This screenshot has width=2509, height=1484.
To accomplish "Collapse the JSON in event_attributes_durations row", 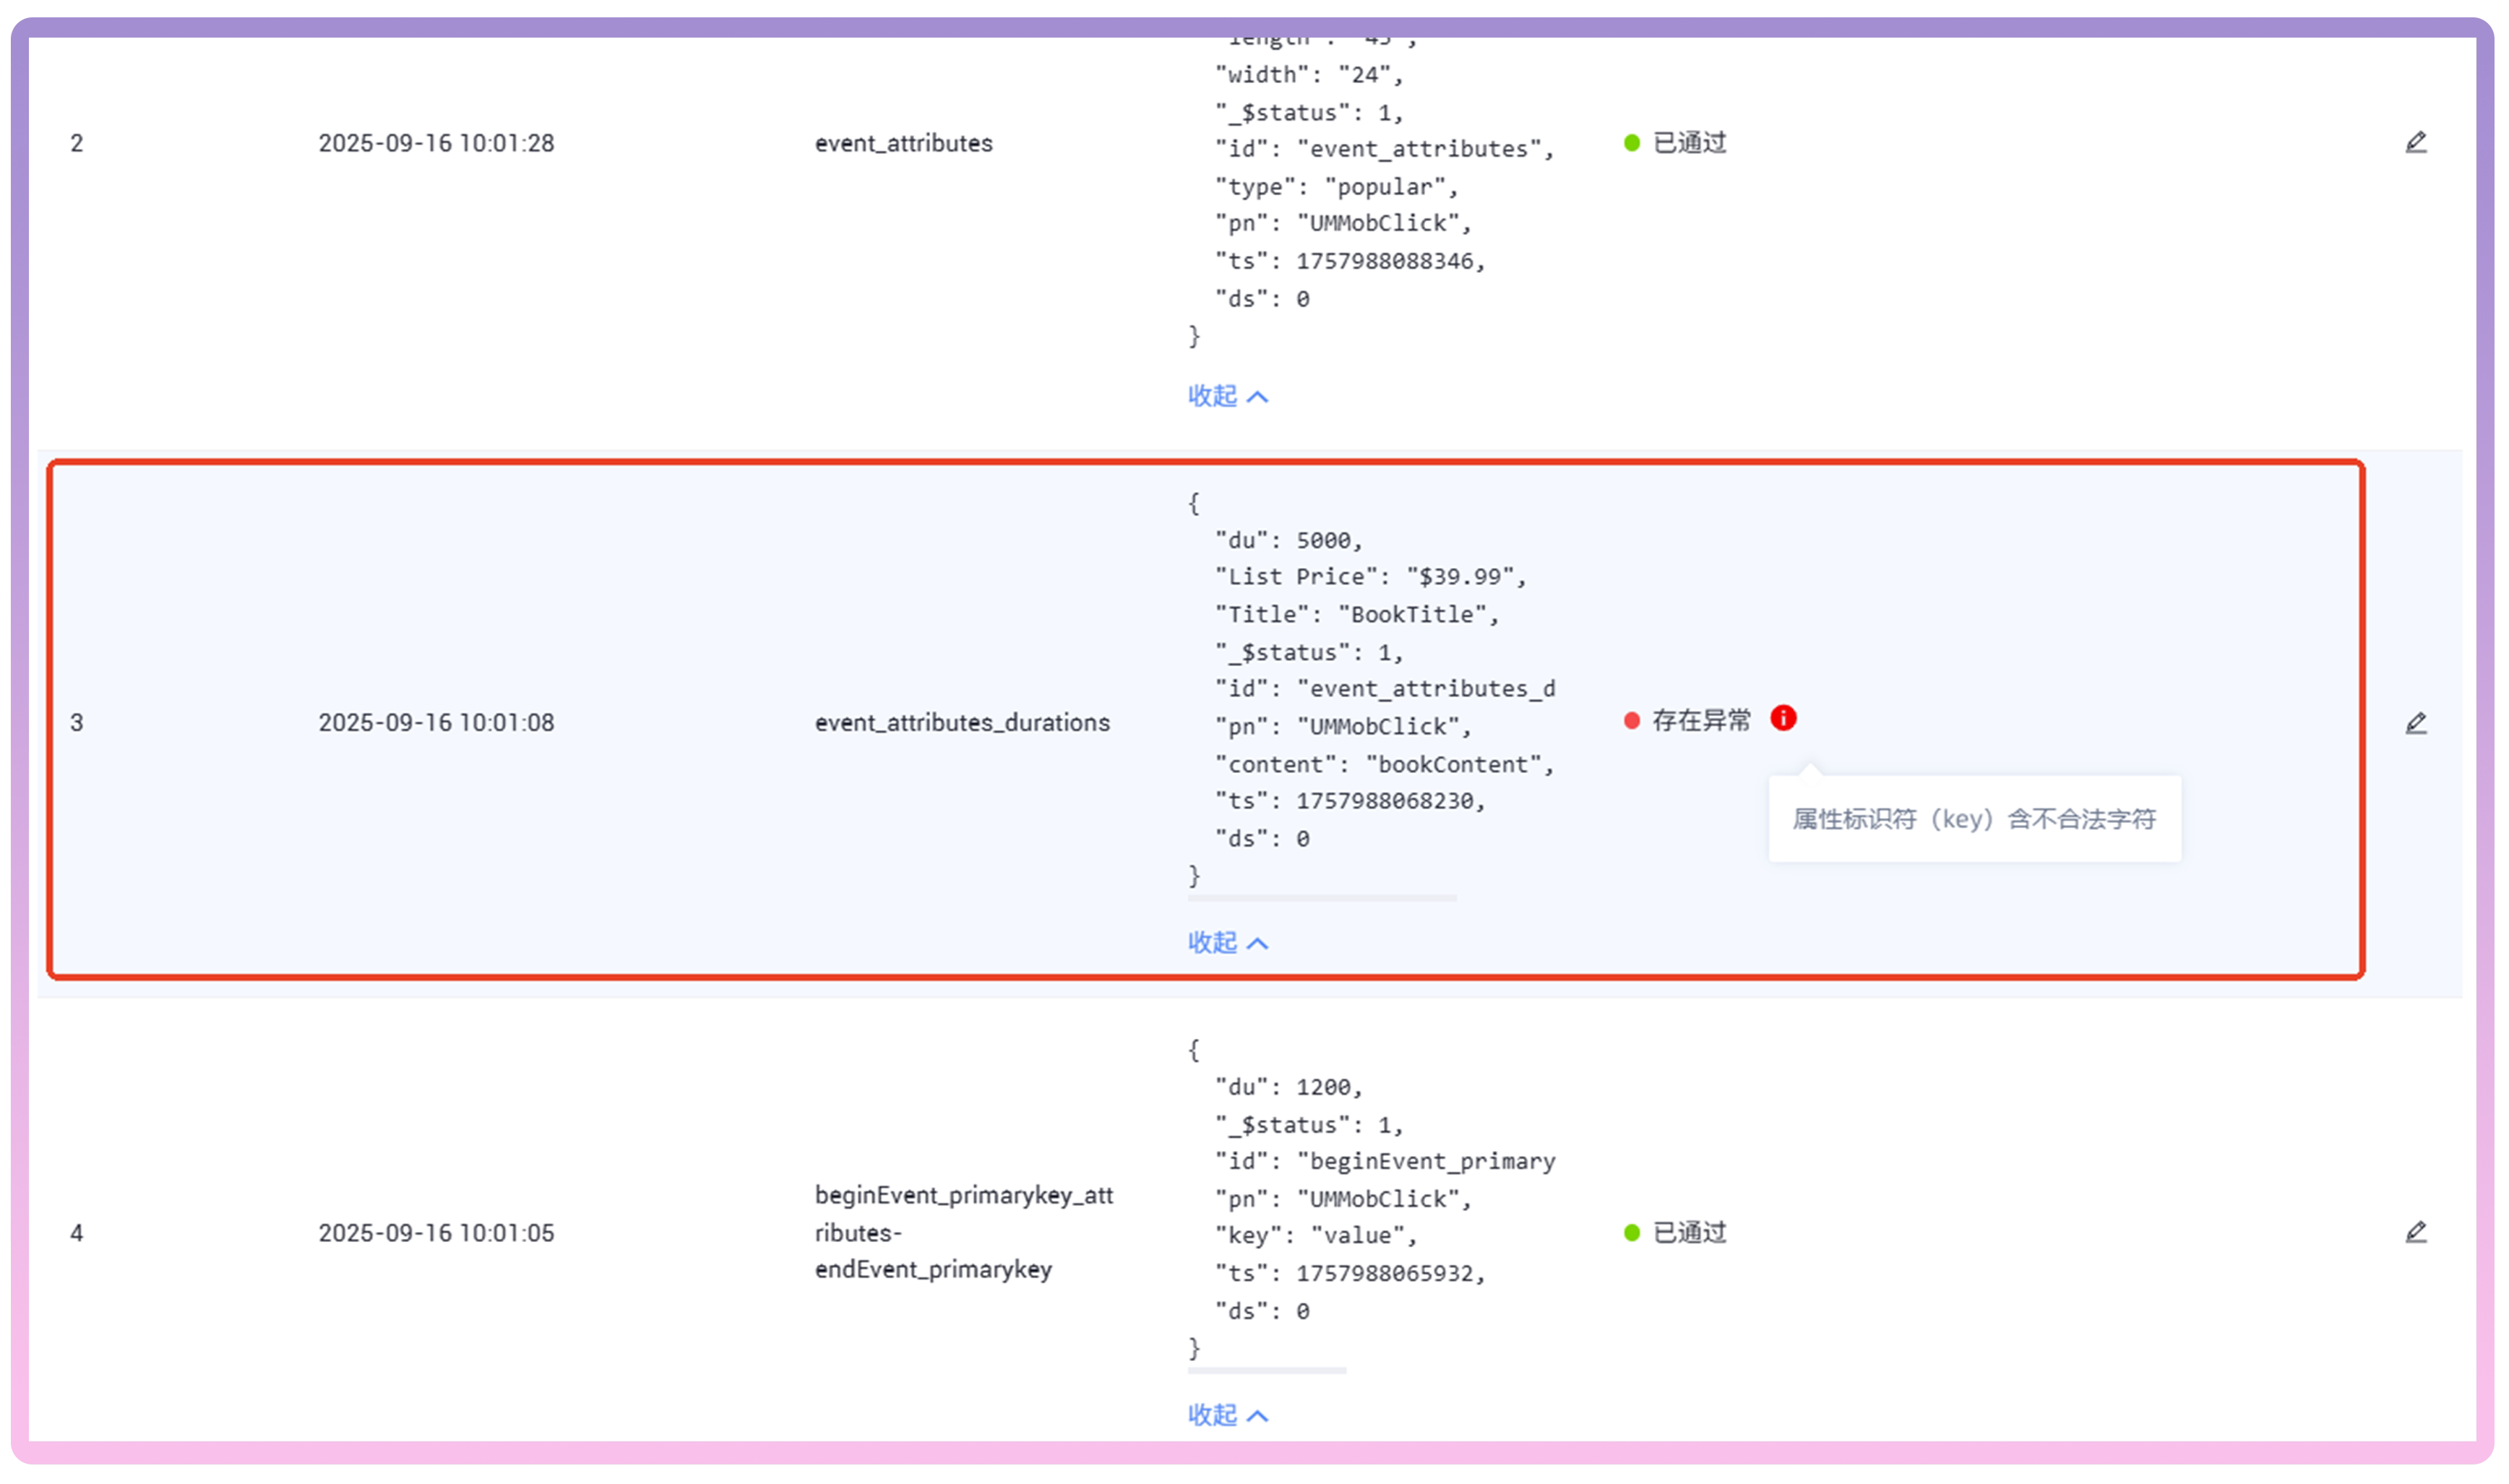I will (x=1227, y=942).
